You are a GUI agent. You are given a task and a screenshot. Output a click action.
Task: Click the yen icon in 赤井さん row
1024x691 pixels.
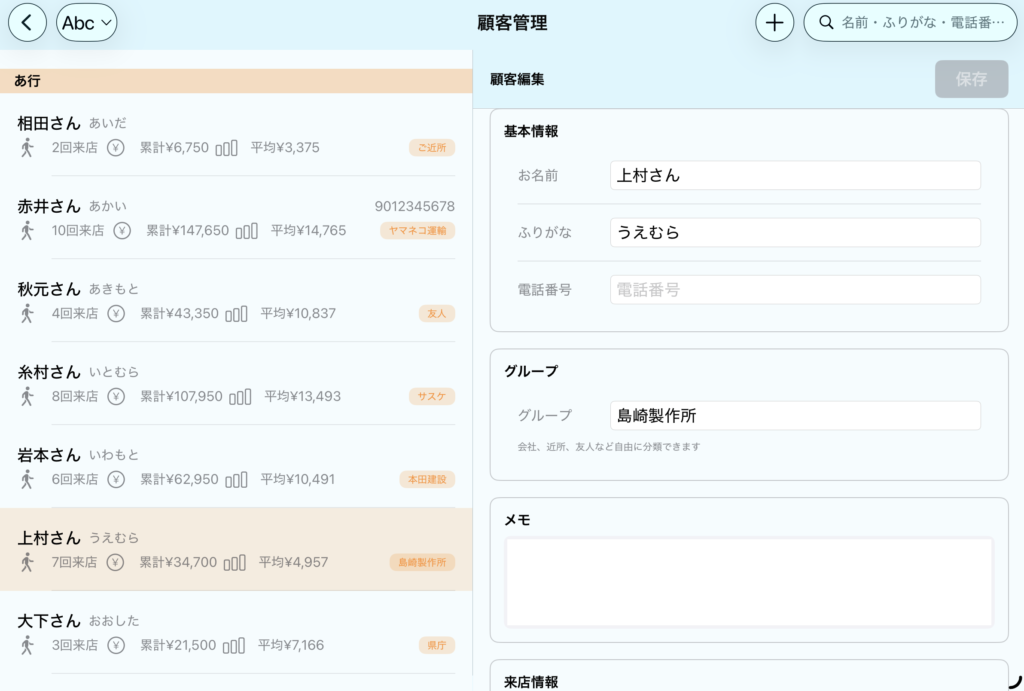point(122,231)
